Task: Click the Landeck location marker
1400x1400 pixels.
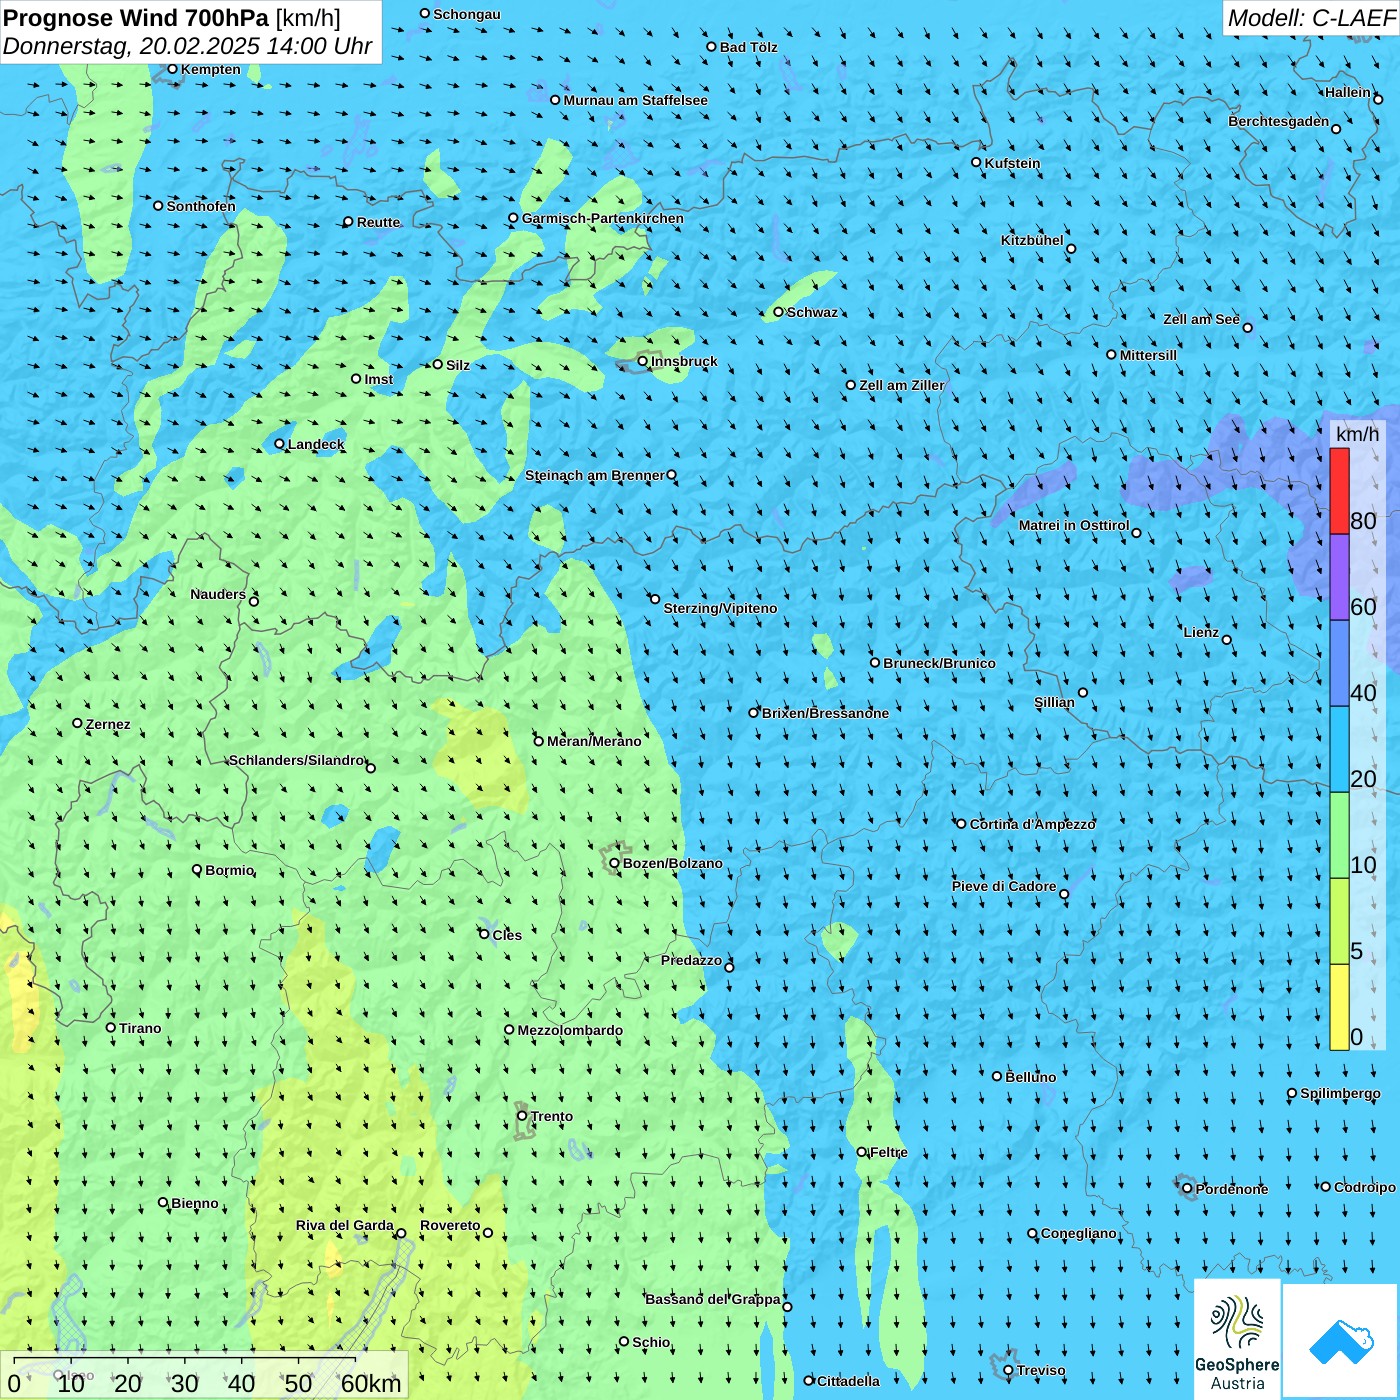Action: pyautogui.click(x=279, y=444)
